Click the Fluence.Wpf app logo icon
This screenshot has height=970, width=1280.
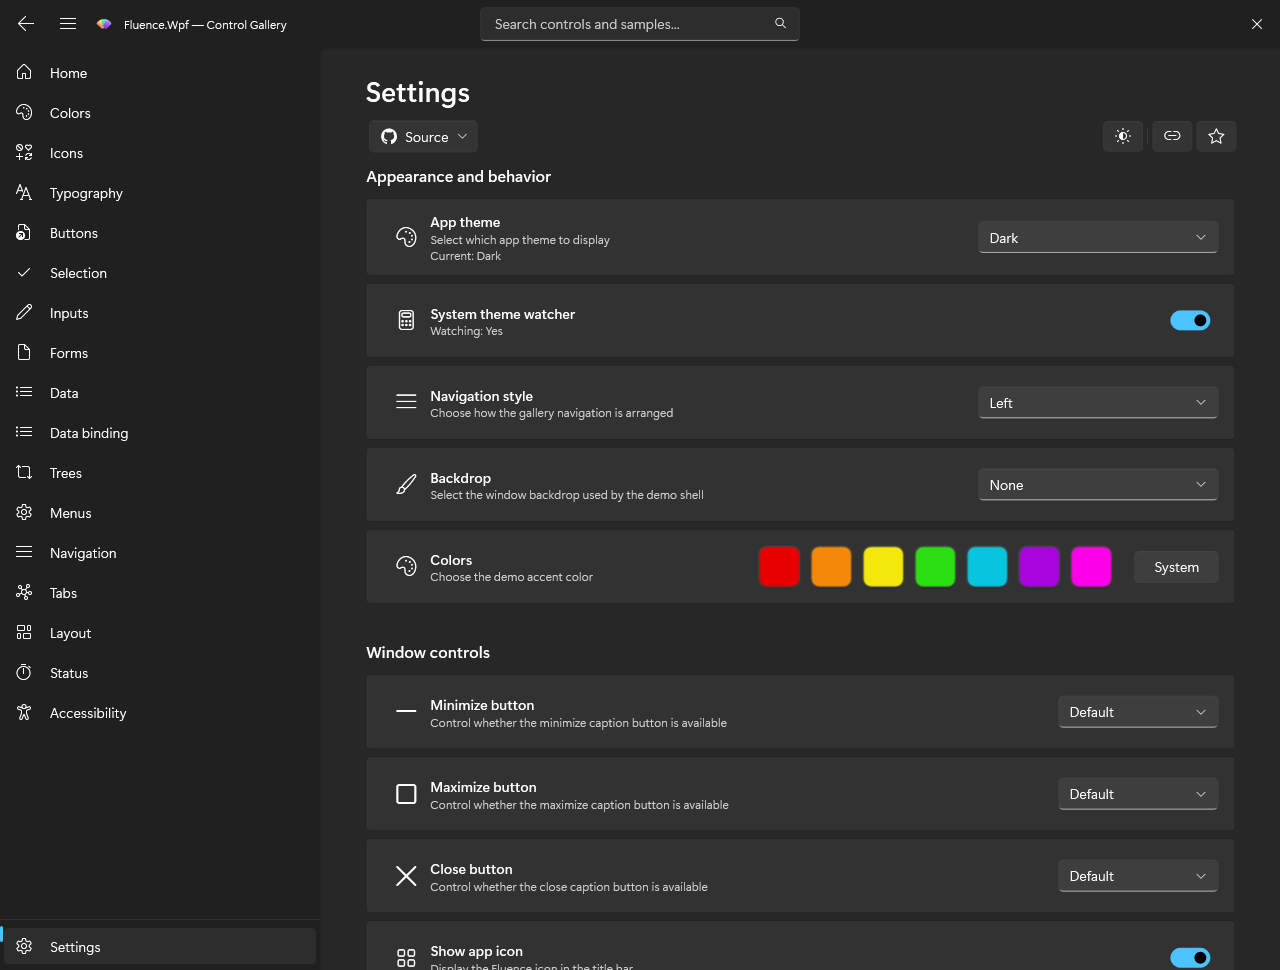(x=104, y=24)
